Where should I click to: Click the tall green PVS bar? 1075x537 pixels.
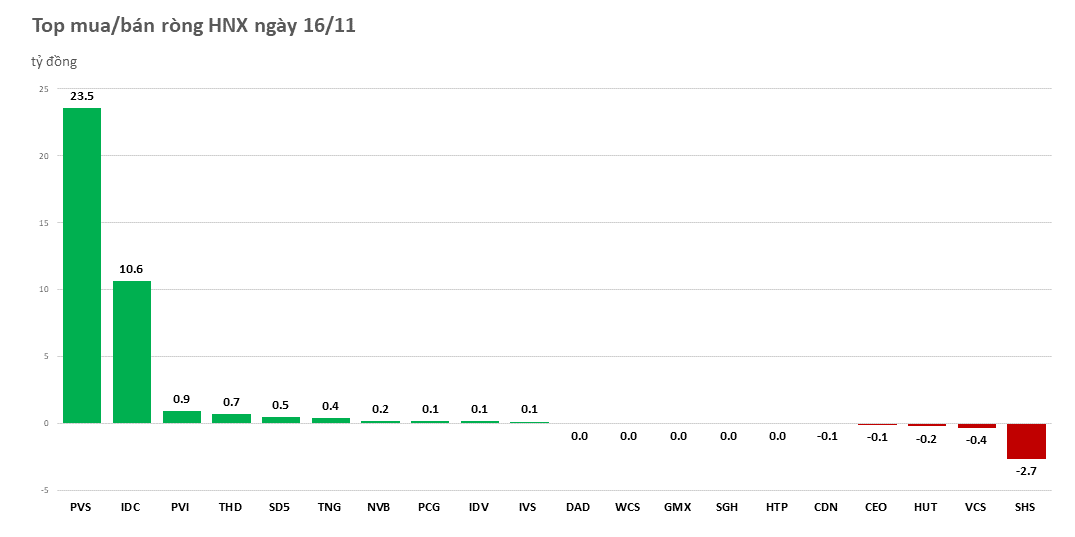(x=82, y=265)
